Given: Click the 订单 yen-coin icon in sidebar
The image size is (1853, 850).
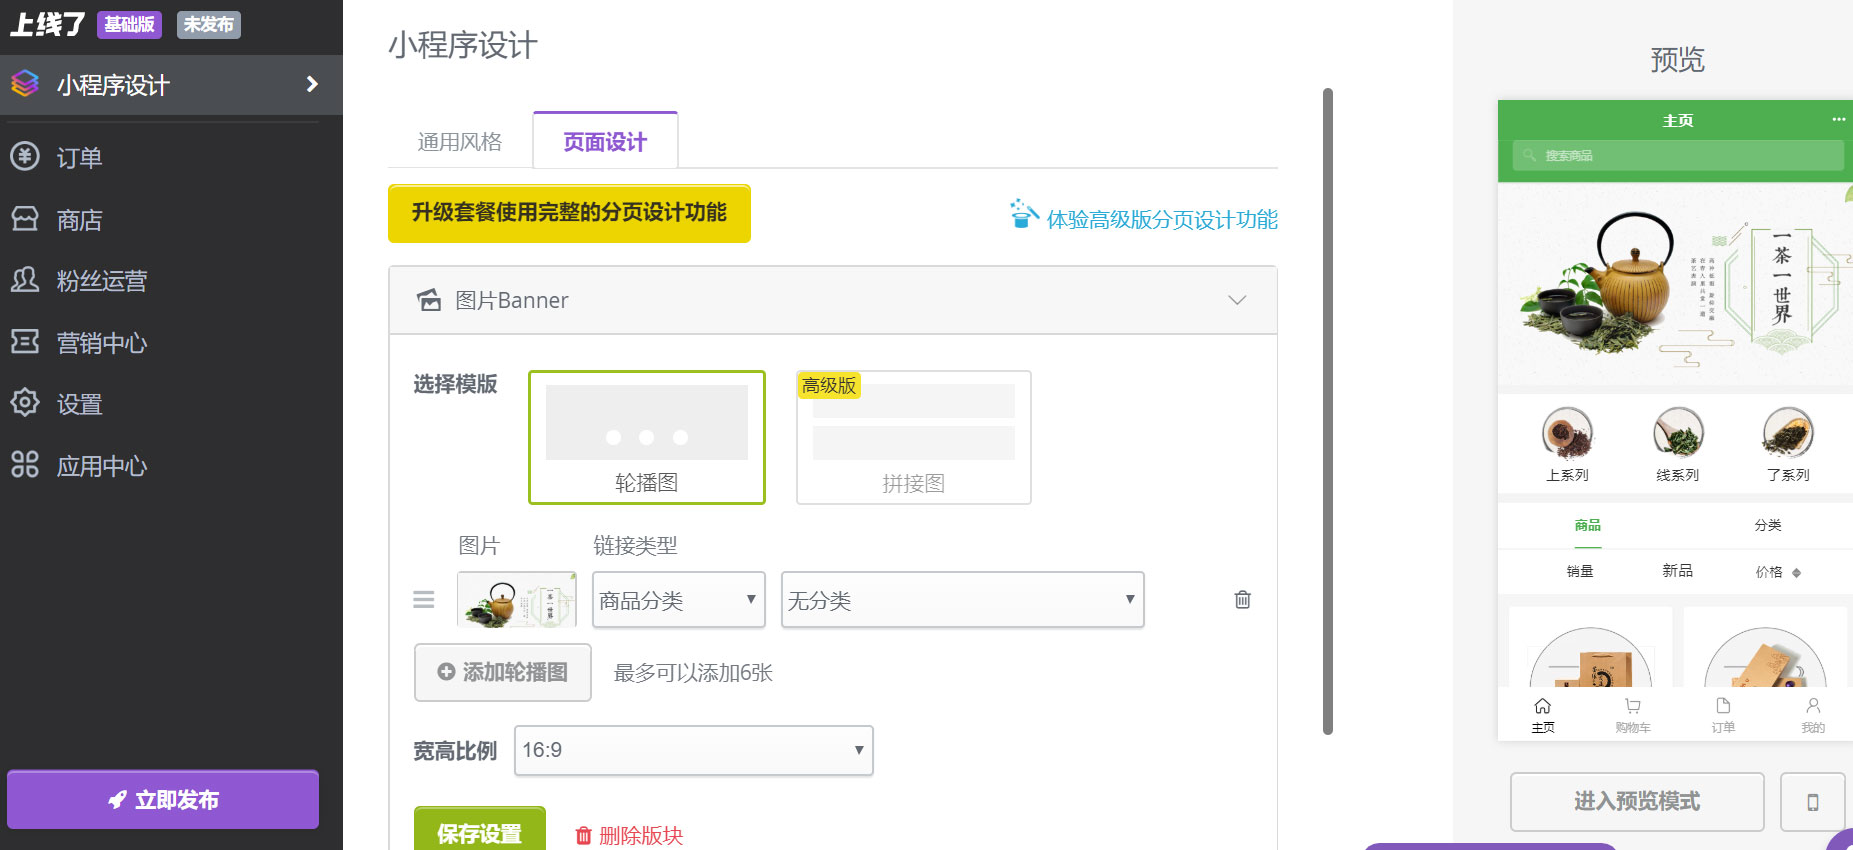Looking at the screenshot, I should (25, 156).
